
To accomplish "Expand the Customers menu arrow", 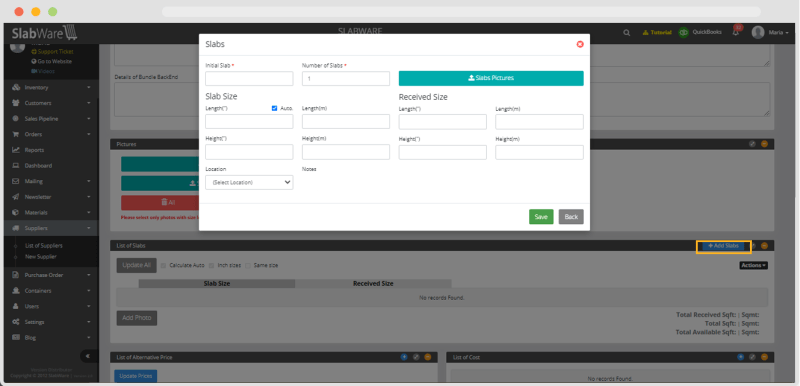I will [89, 103].
